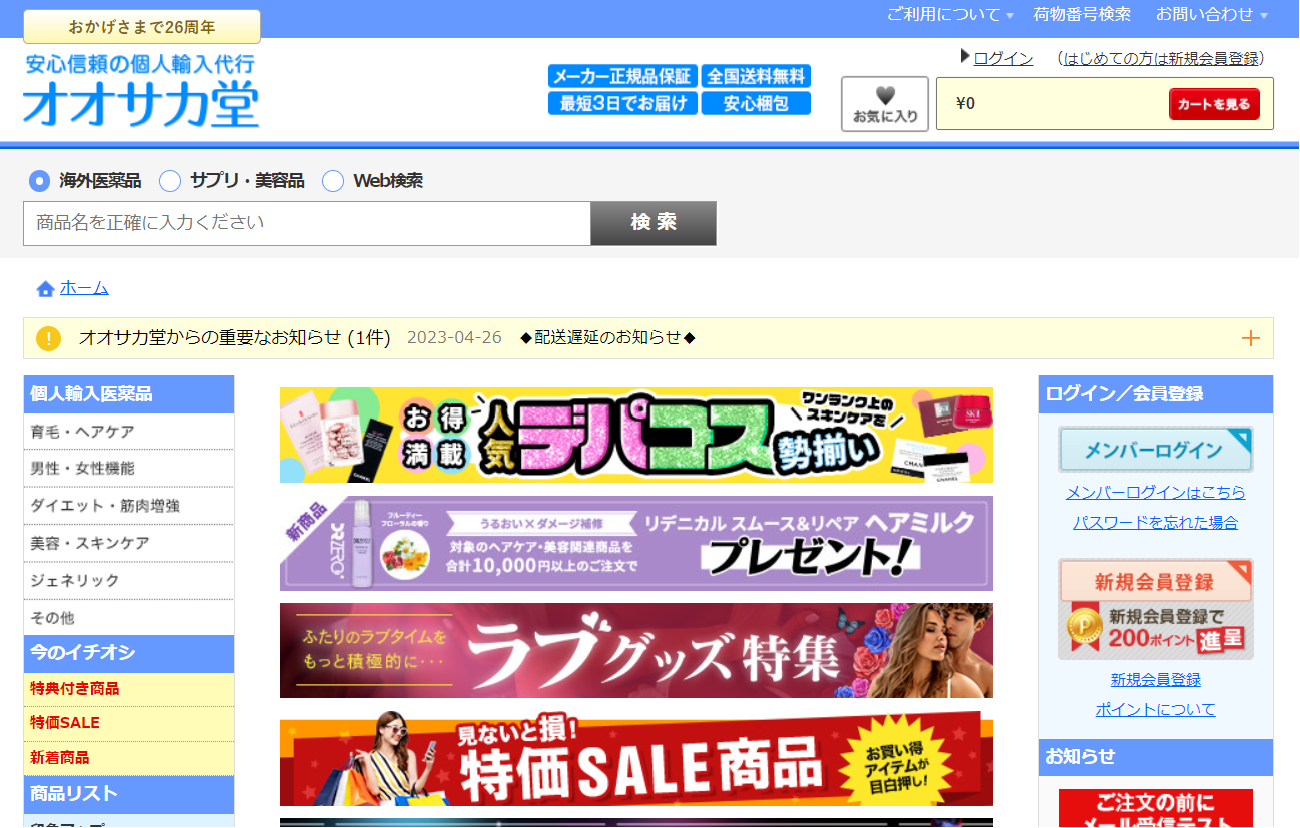Select the 海外医薬品 radio button

(x=39, y=181)
